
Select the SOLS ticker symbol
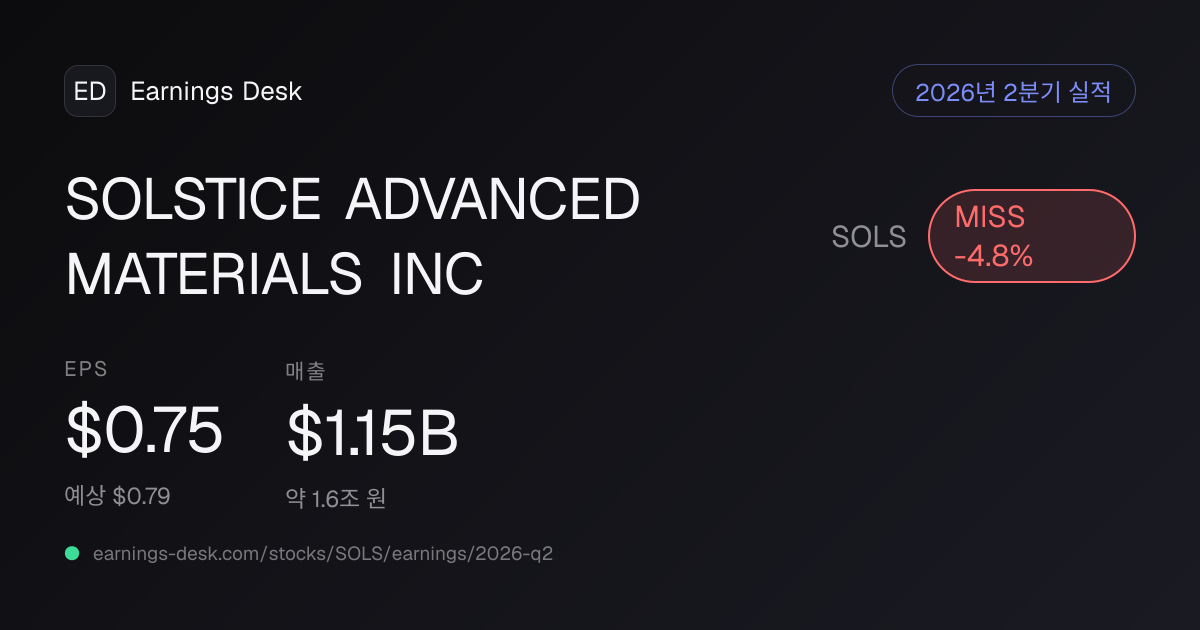[869, 237]
